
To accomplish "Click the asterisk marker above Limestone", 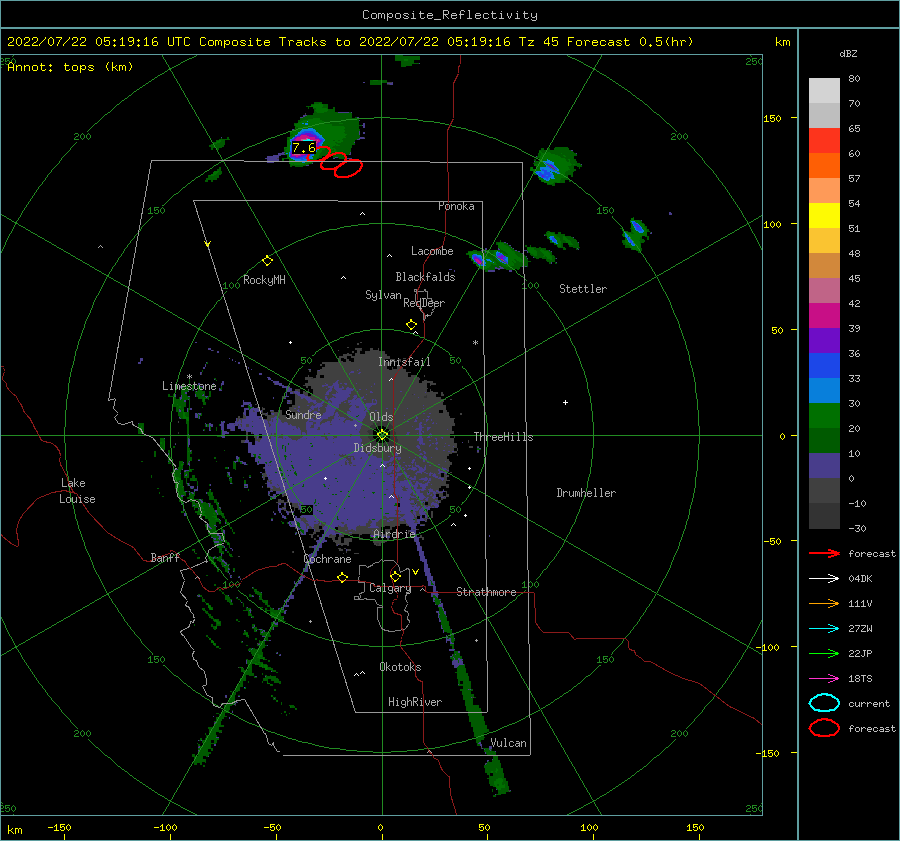I will click(x=189, y=377).
